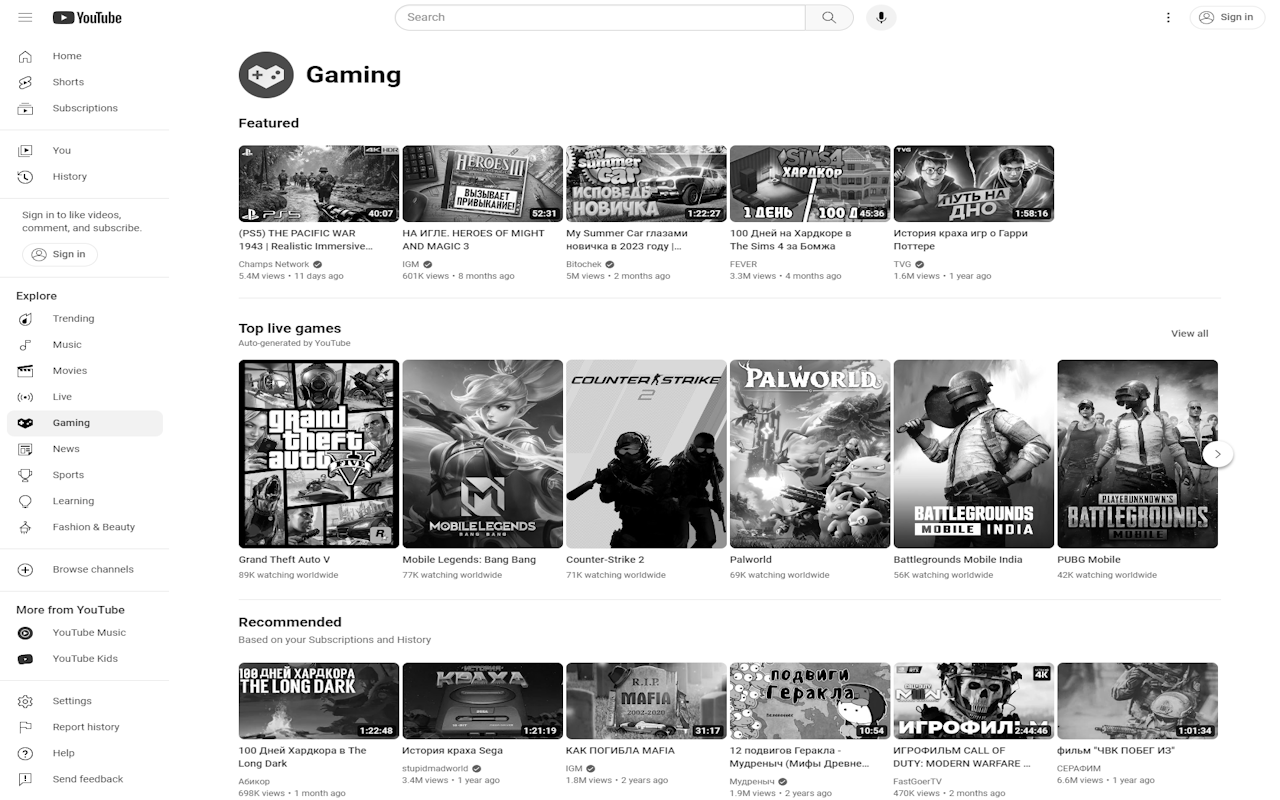Click the stupidmadworld channel name

(435, 769)
